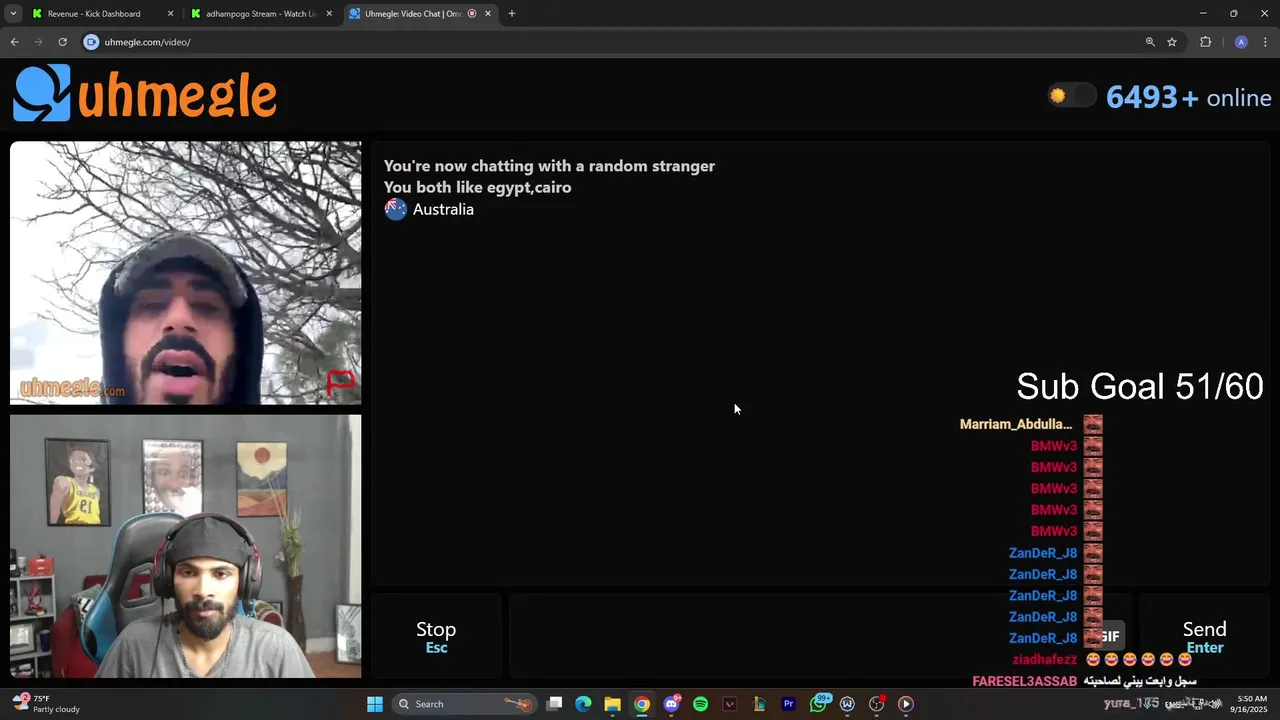Click the Stop button
The height and width of the screenshot is (720, 1280).
436,637
